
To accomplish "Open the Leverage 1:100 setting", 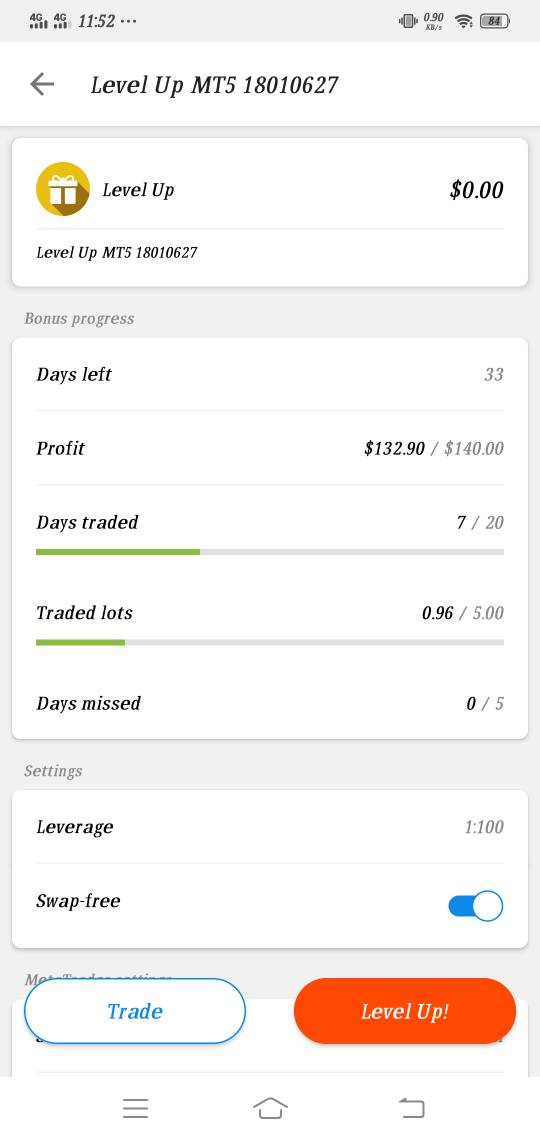I will (x=270, y=827).
